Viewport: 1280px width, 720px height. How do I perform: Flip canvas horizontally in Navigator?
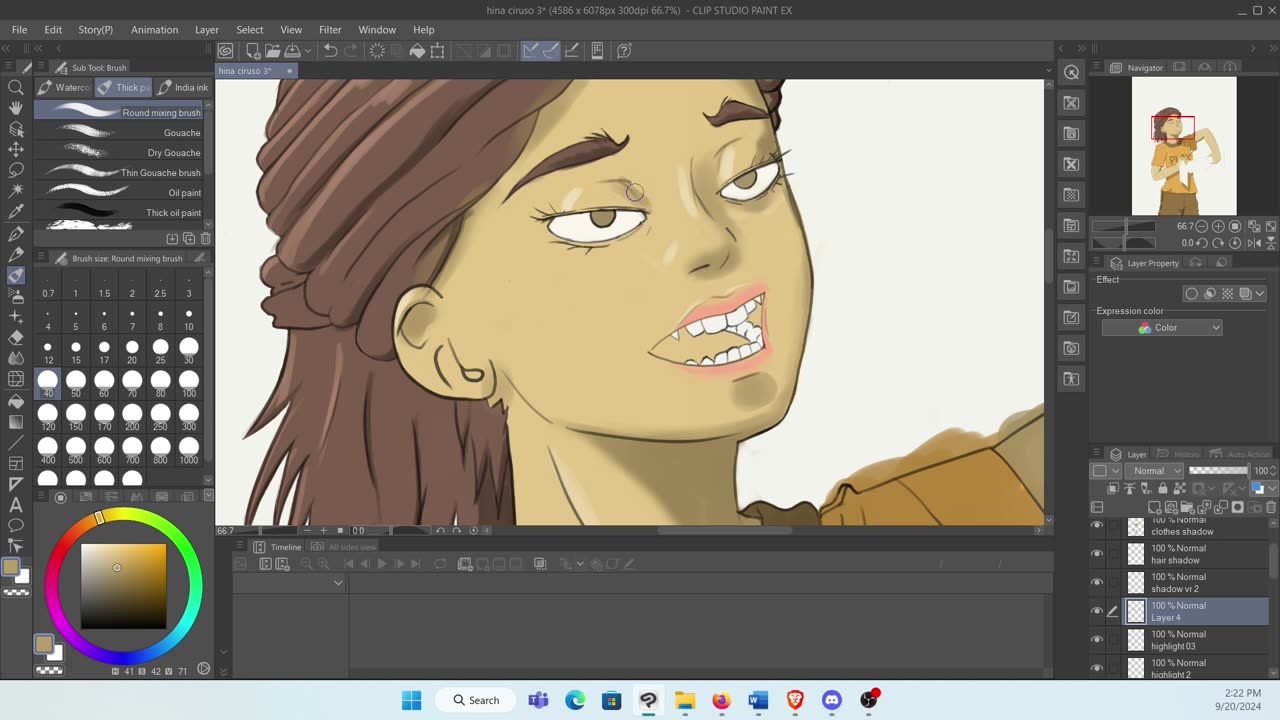[1254, 243]
